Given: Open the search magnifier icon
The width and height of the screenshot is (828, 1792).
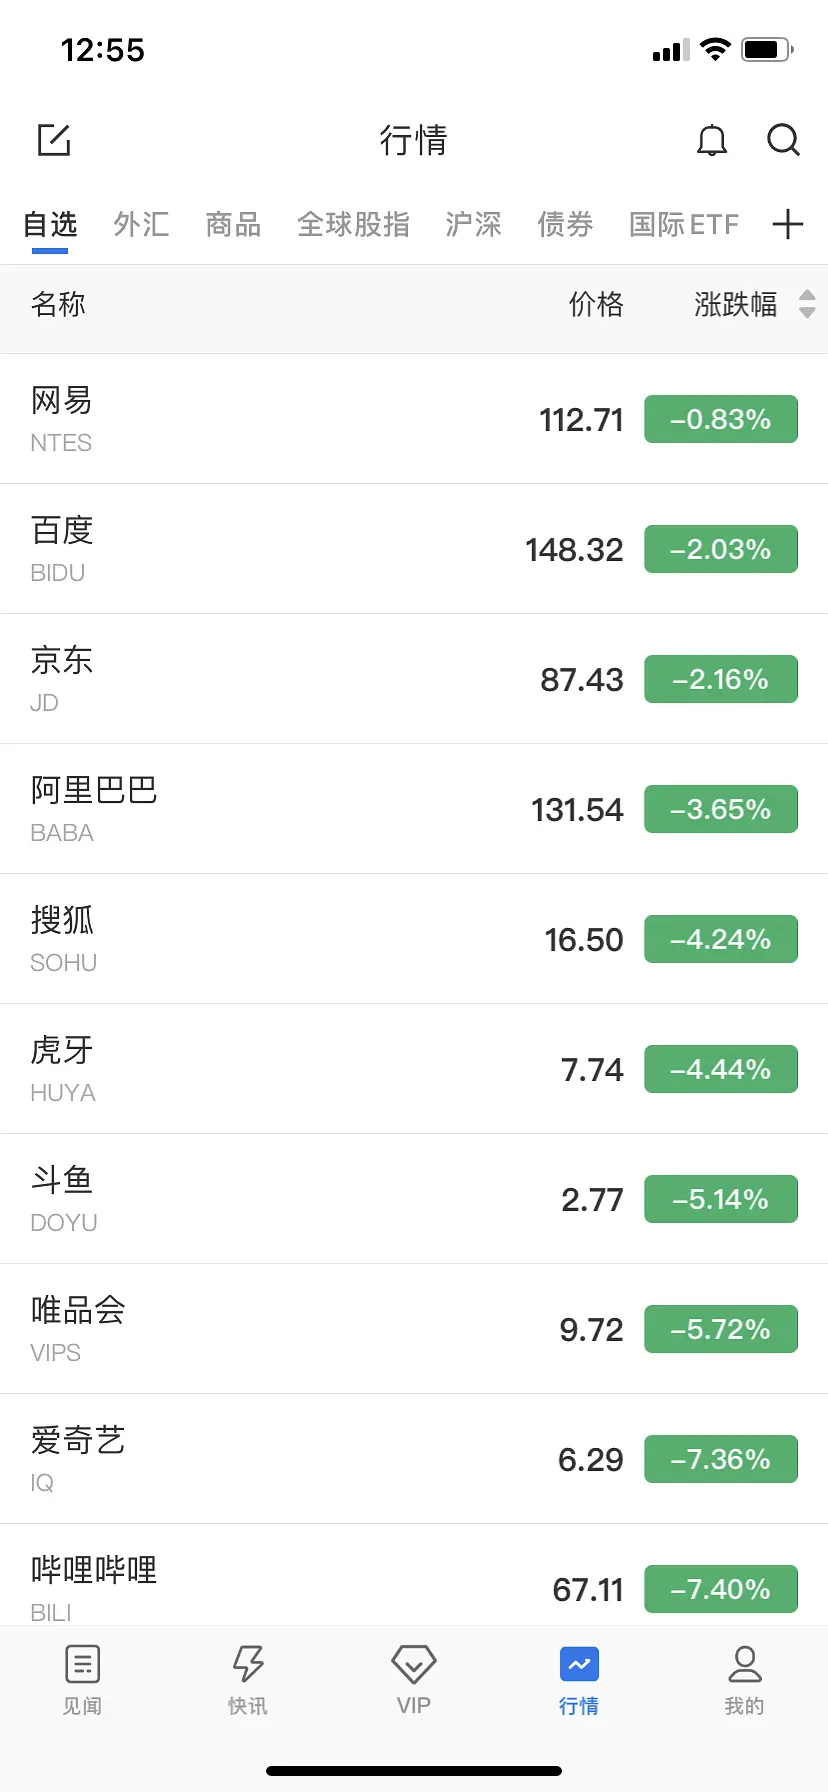Looking at the screenshot, I should [x=783, y=141].
